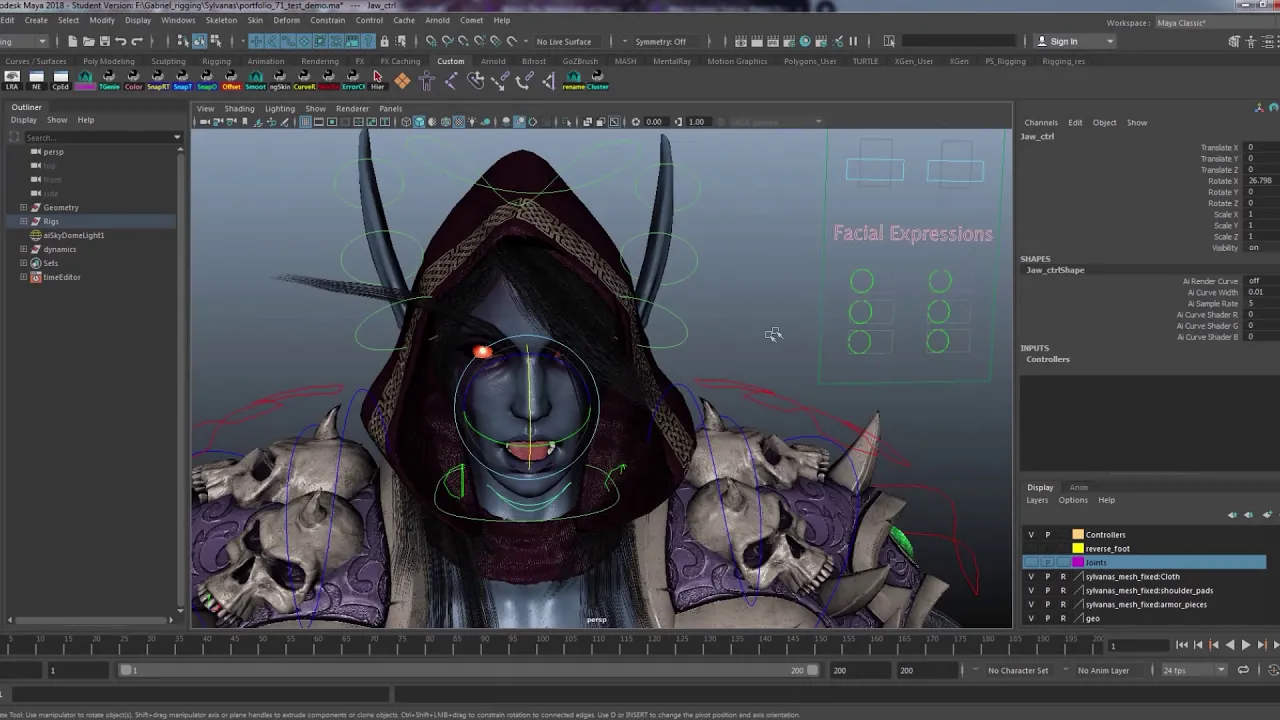Expand the Geometry group in Outliner
This screenshot has height=720, width=1280.
tap(23, 208)
